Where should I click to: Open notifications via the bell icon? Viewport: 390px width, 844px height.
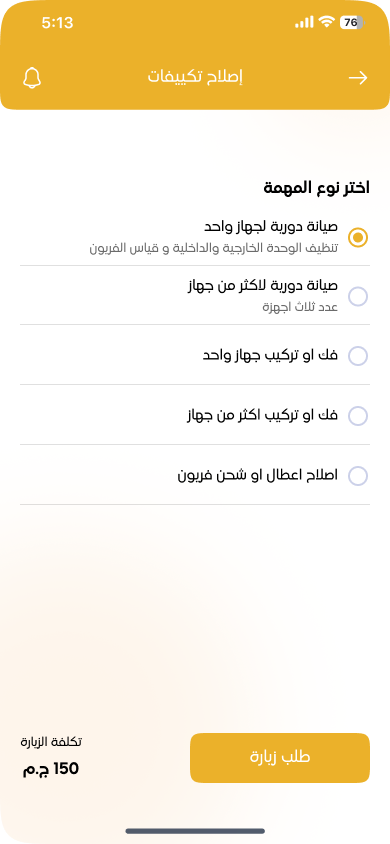pos(32,78)
